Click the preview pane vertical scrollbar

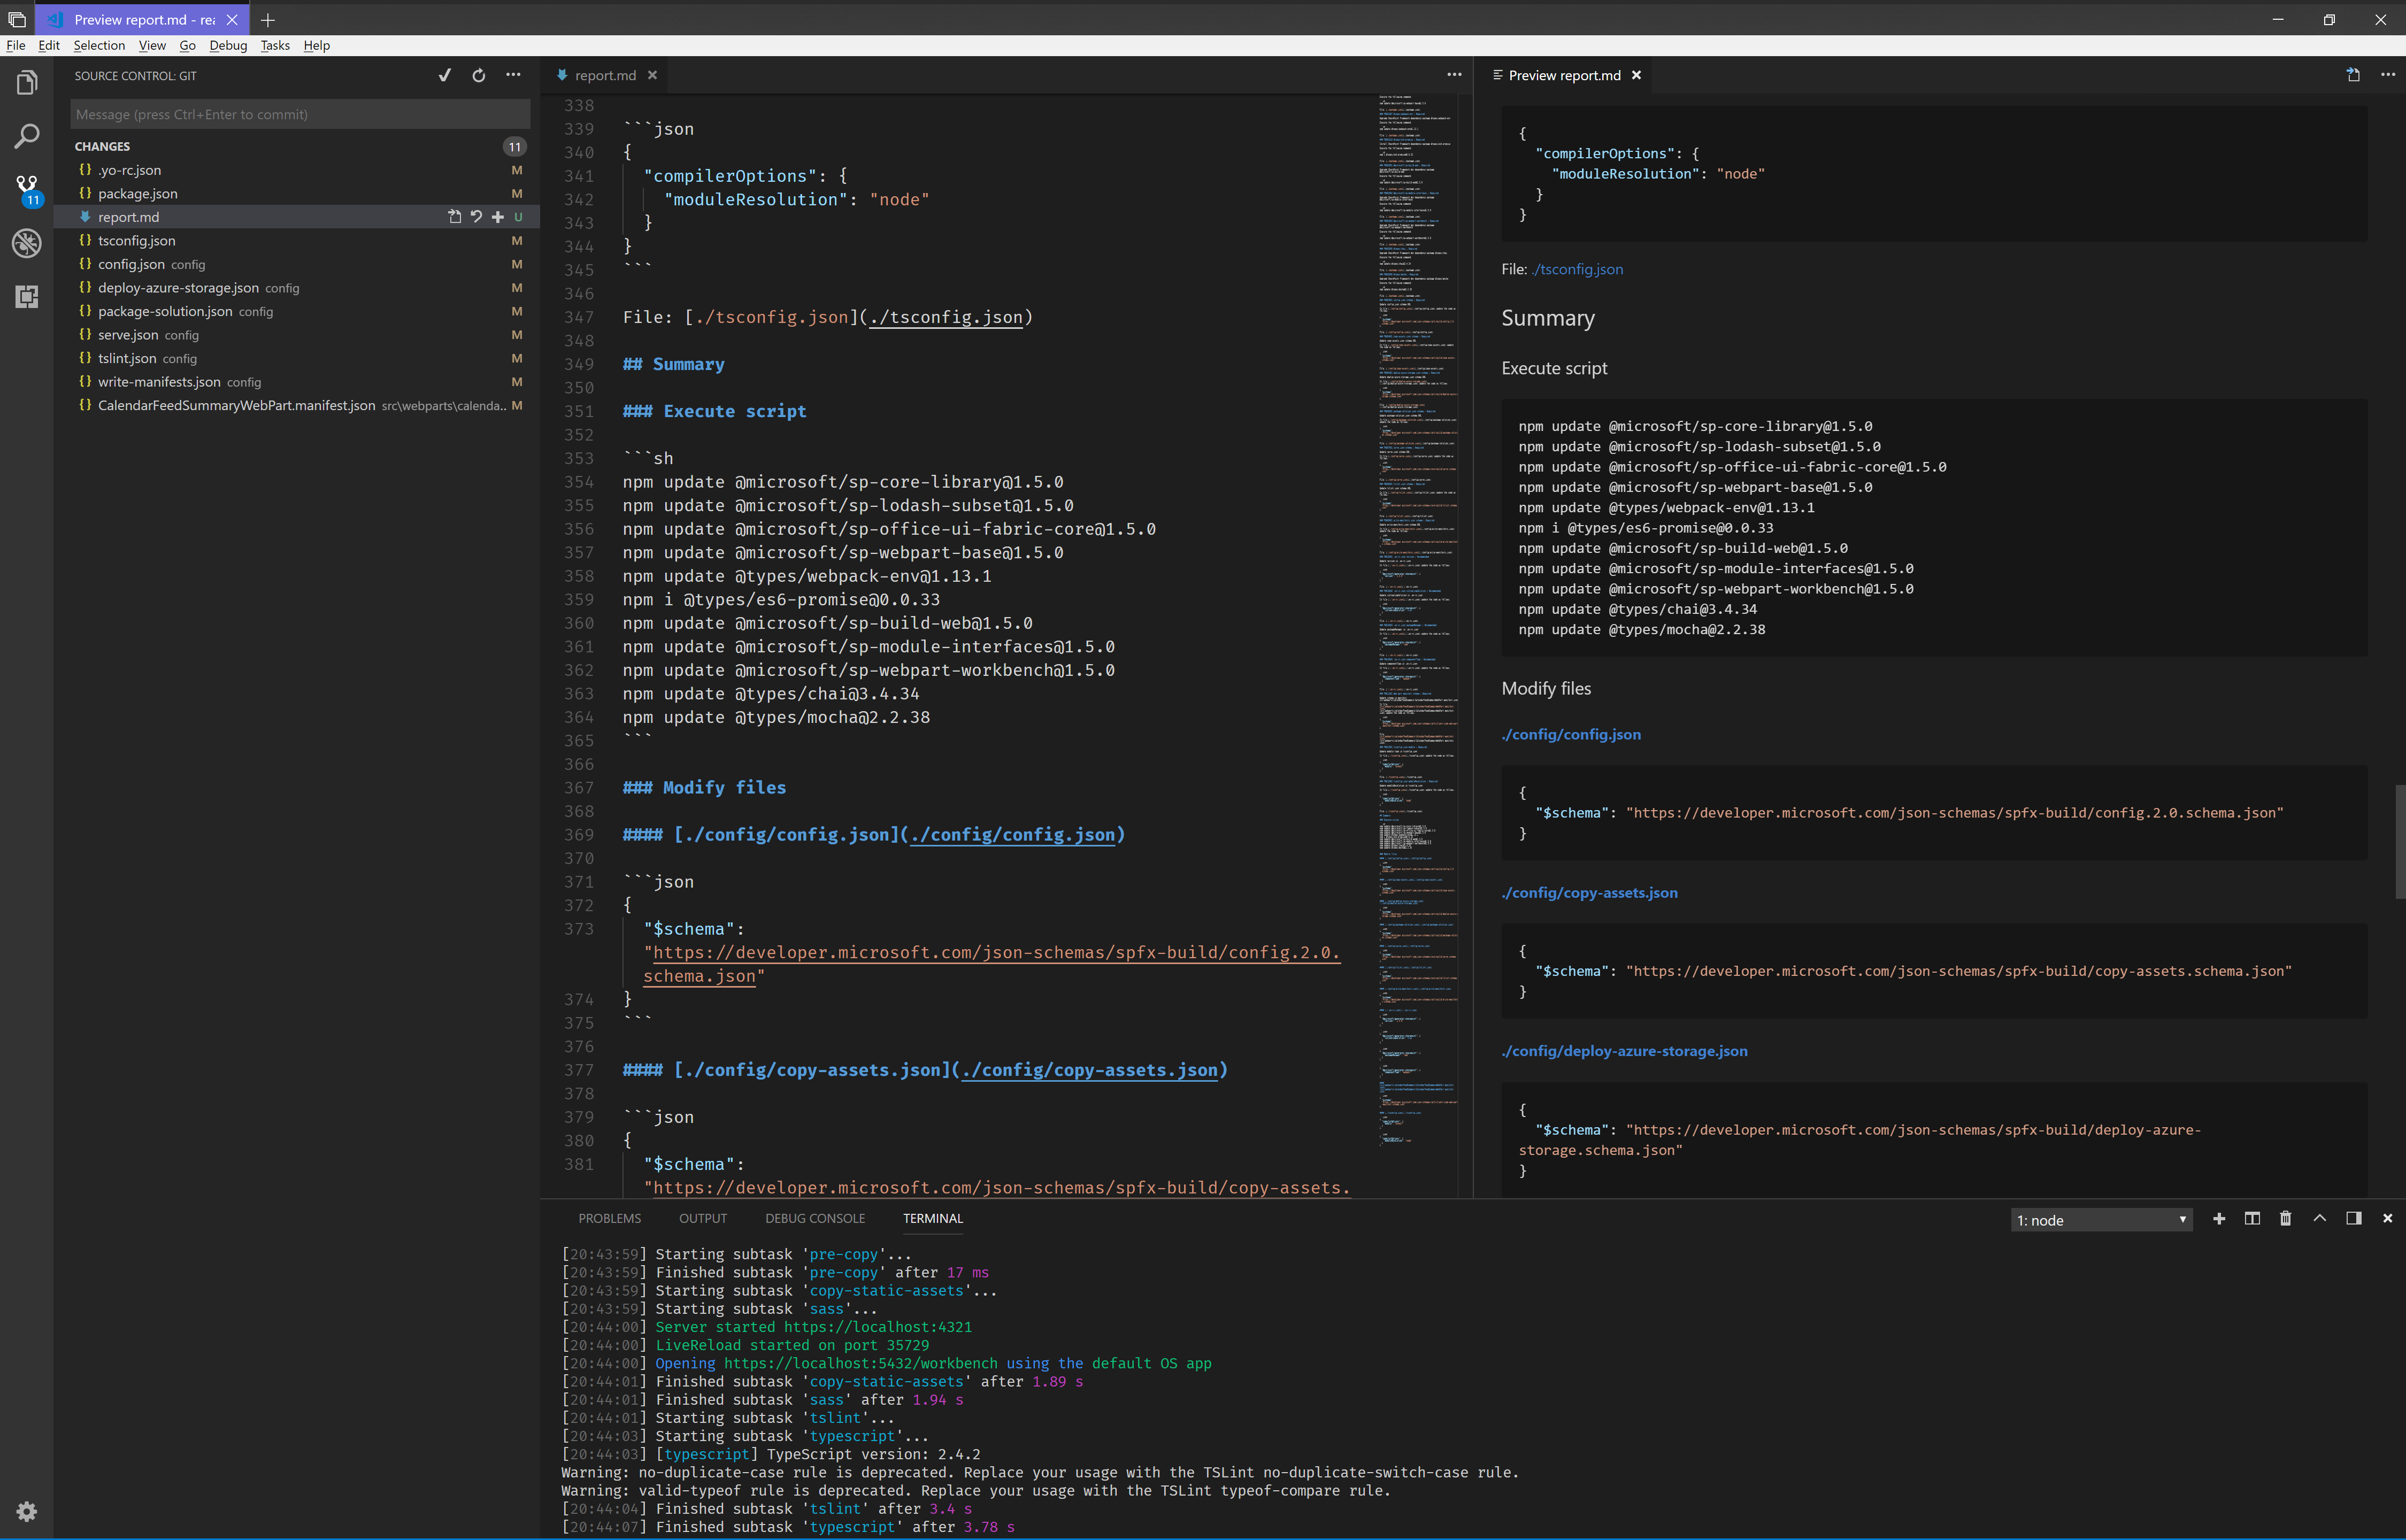[x=2399, y=841]
